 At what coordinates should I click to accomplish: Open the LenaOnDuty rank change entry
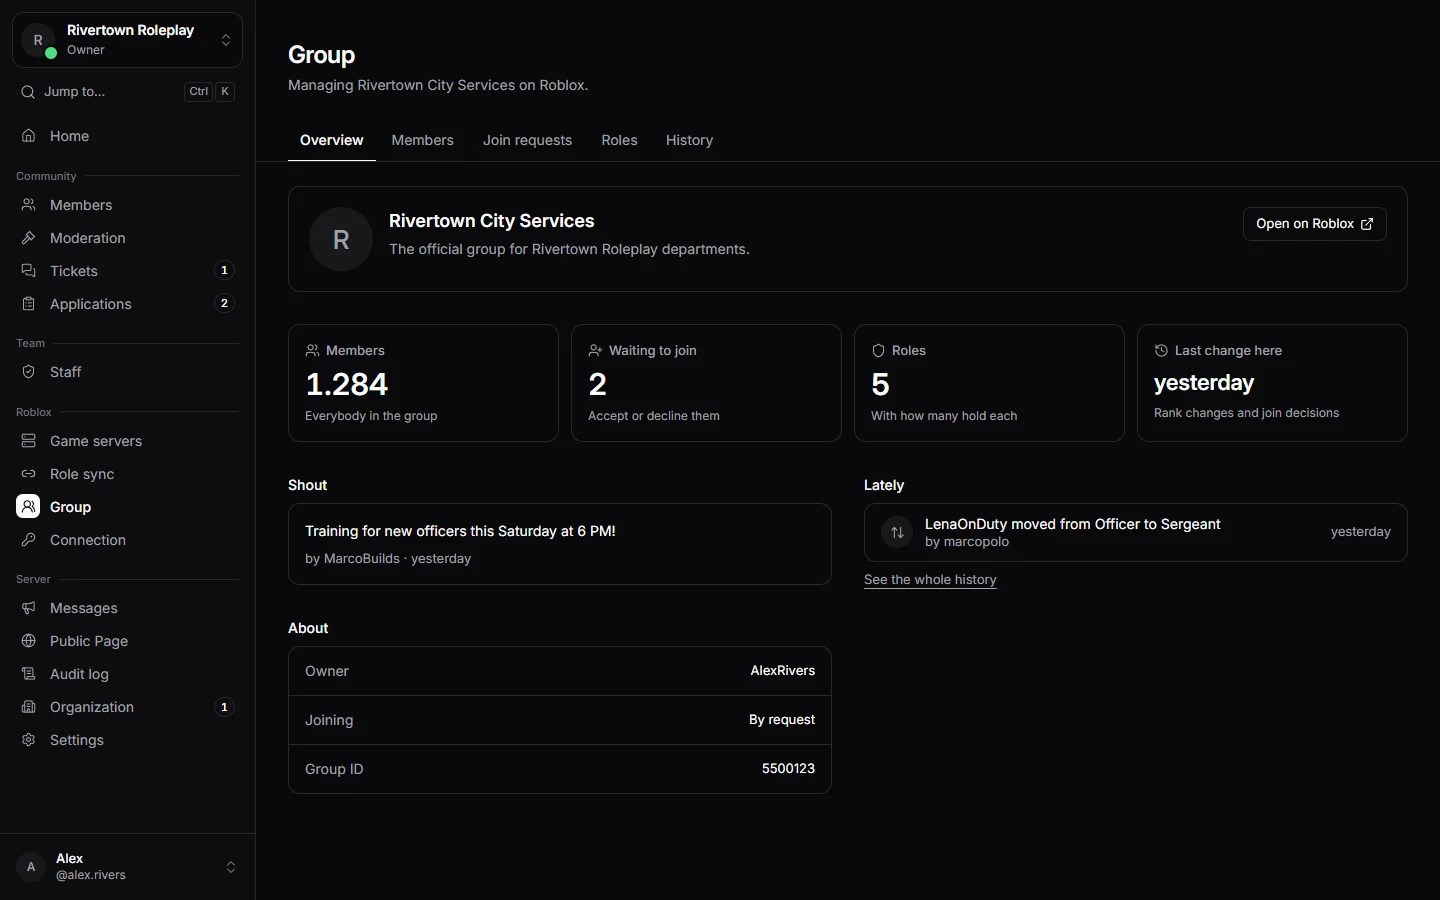coord(1136,532)
